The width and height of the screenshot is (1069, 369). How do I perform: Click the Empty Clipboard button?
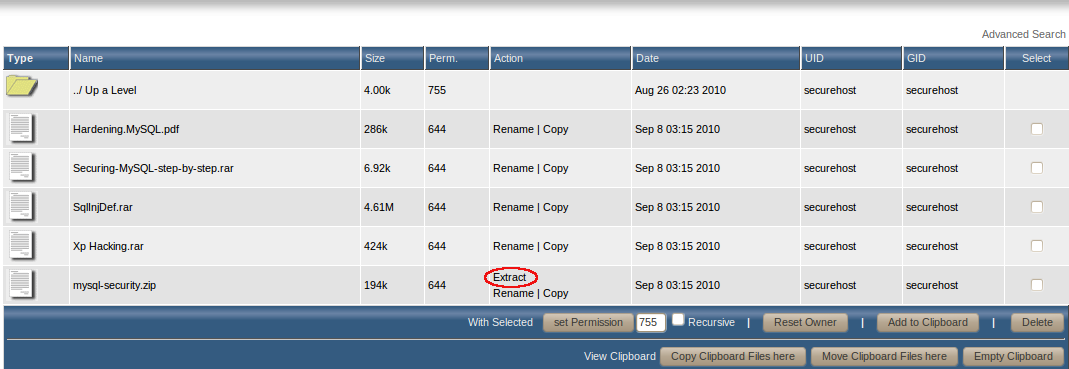click(x=1013, y=356)
